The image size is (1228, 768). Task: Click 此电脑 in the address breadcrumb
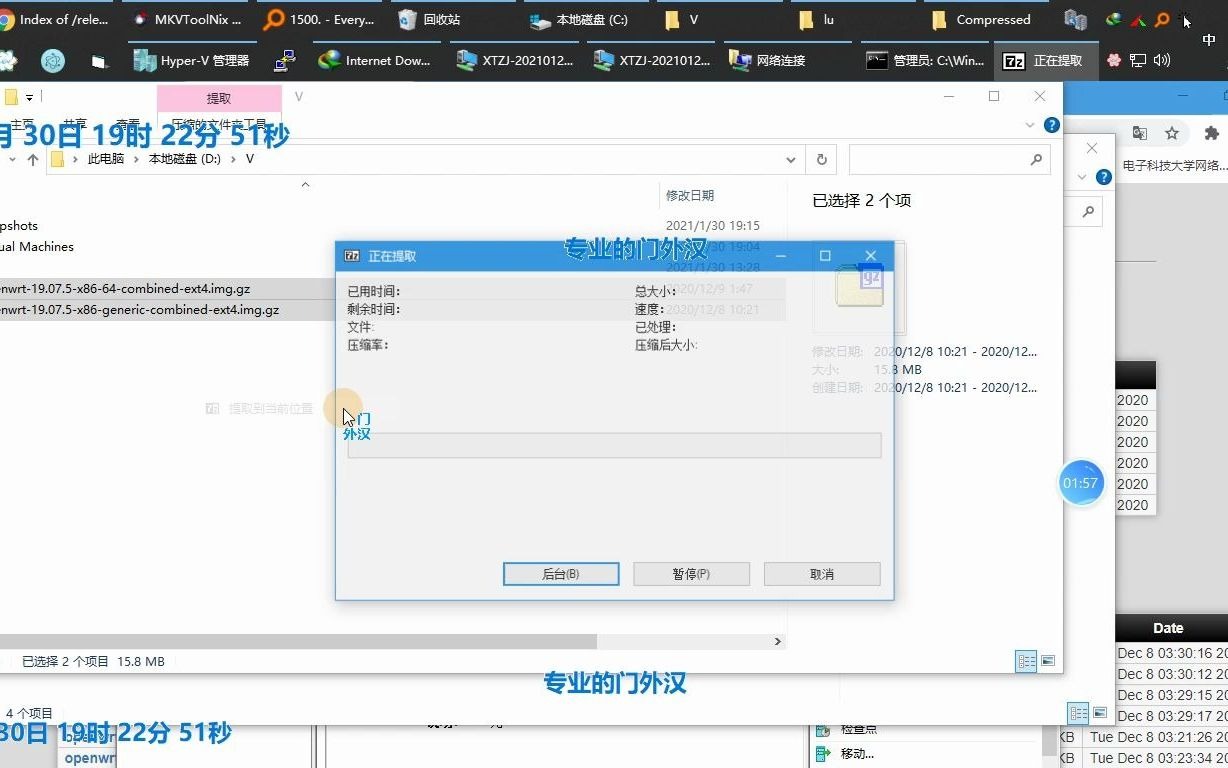(x=106, y=159)
